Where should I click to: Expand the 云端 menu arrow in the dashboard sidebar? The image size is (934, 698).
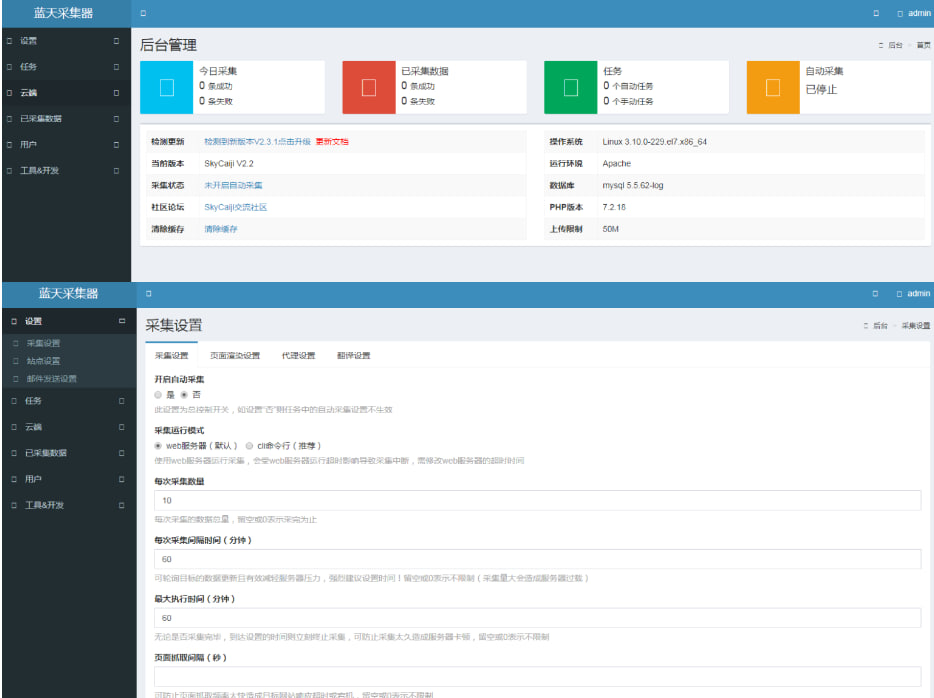(x=116, y=93)
